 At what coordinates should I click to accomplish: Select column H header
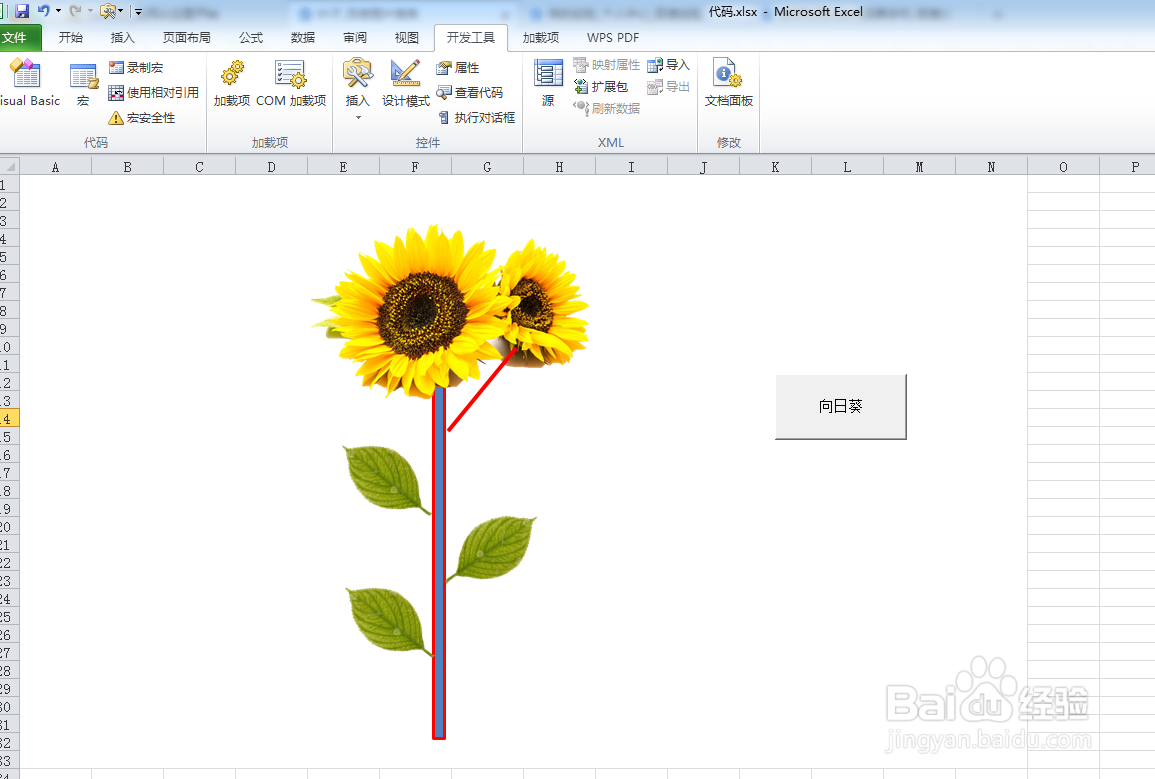559,167
